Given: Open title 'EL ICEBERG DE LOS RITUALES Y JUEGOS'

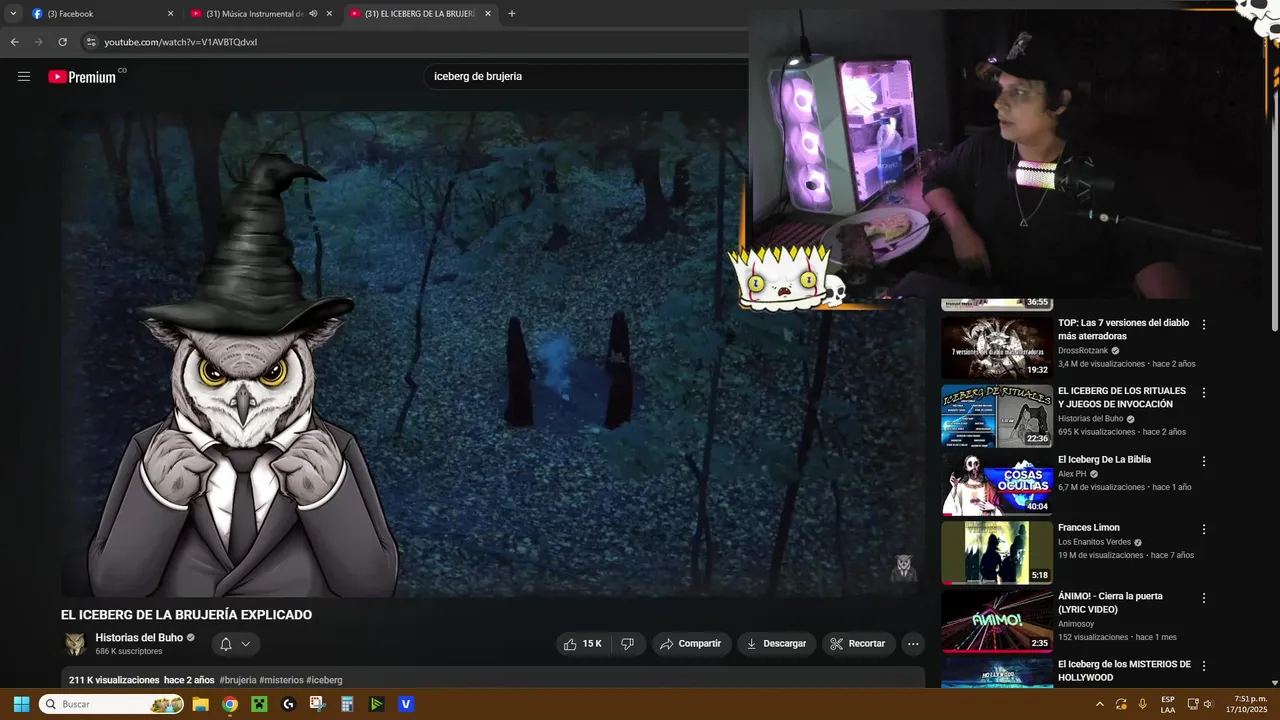Looking at the screenshot, I should (1122, 398).
